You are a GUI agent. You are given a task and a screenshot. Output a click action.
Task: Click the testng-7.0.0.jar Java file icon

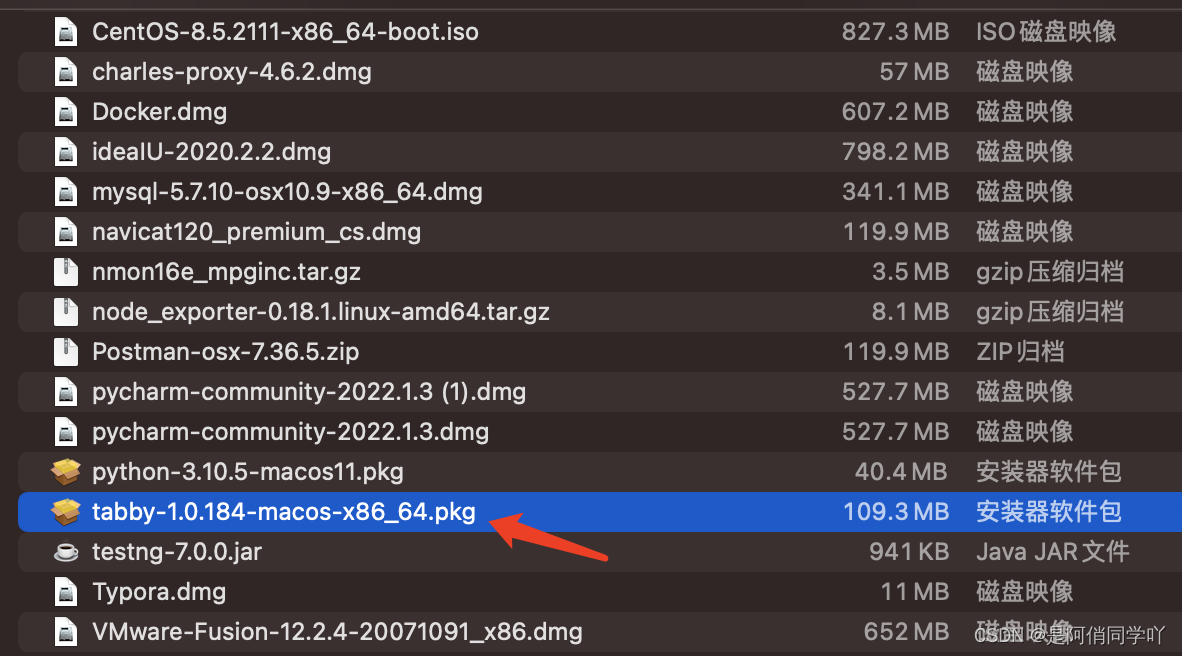[65, 551]
